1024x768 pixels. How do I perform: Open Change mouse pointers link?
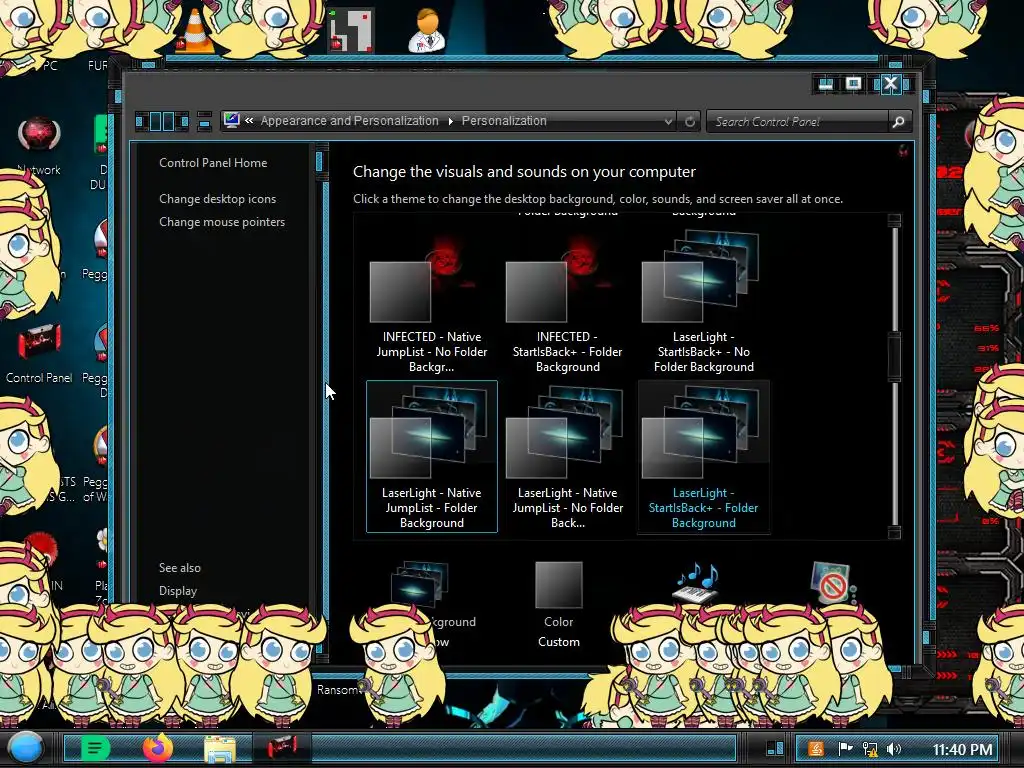222,222
